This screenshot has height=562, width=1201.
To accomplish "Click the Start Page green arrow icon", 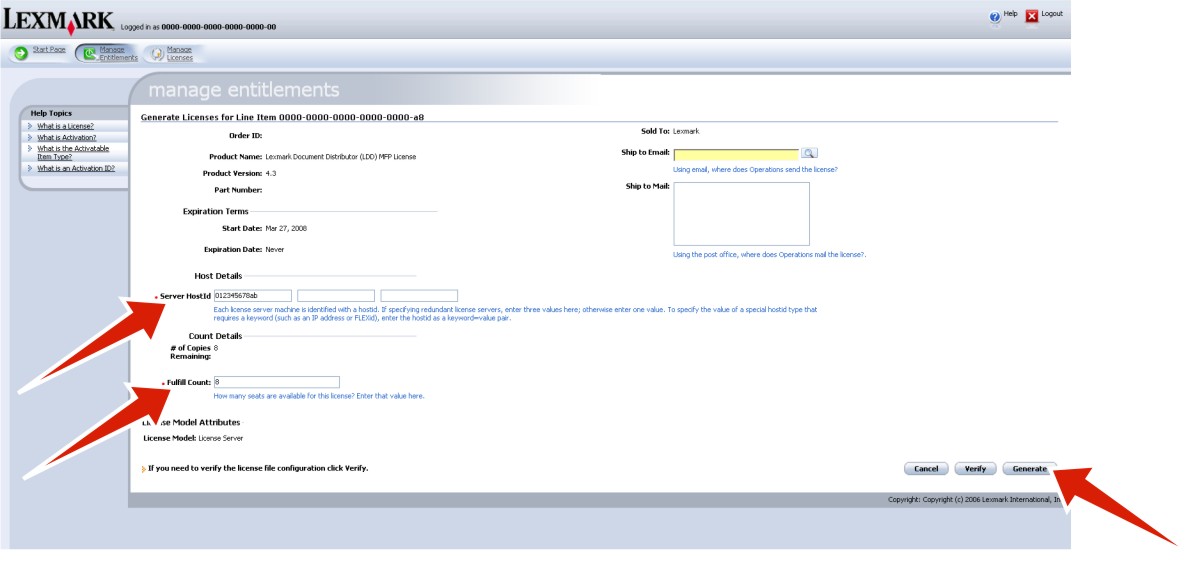I will [x=20, y=53].
